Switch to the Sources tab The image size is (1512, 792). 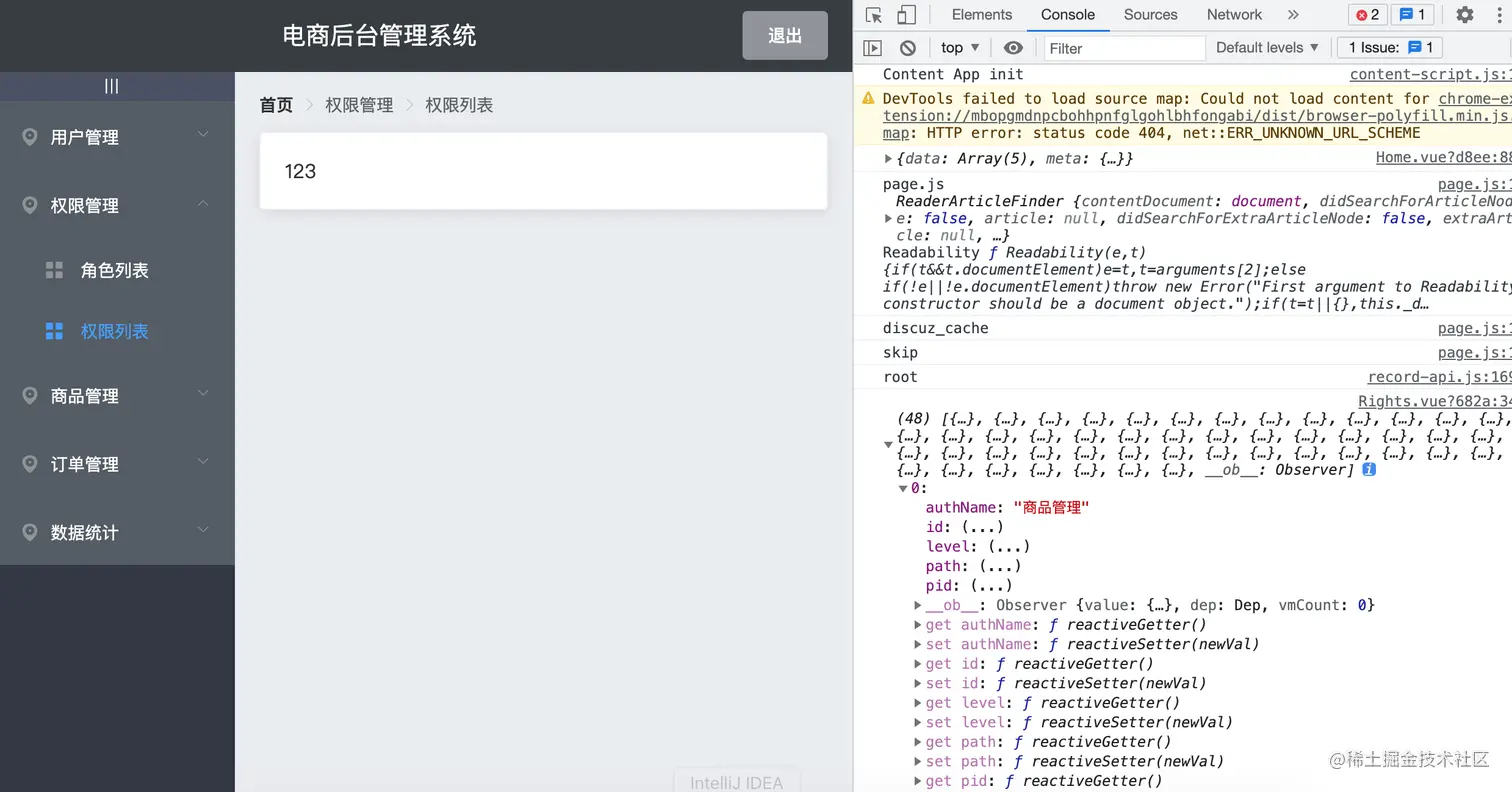click(x=1150, y=15)
